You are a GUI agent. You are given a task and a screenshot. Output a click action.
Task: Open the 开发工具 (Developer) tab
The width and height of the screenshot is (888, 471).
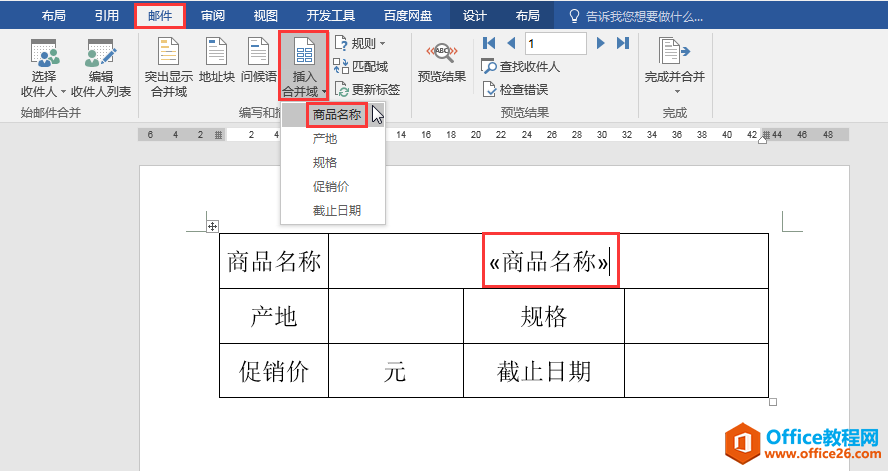330,16
